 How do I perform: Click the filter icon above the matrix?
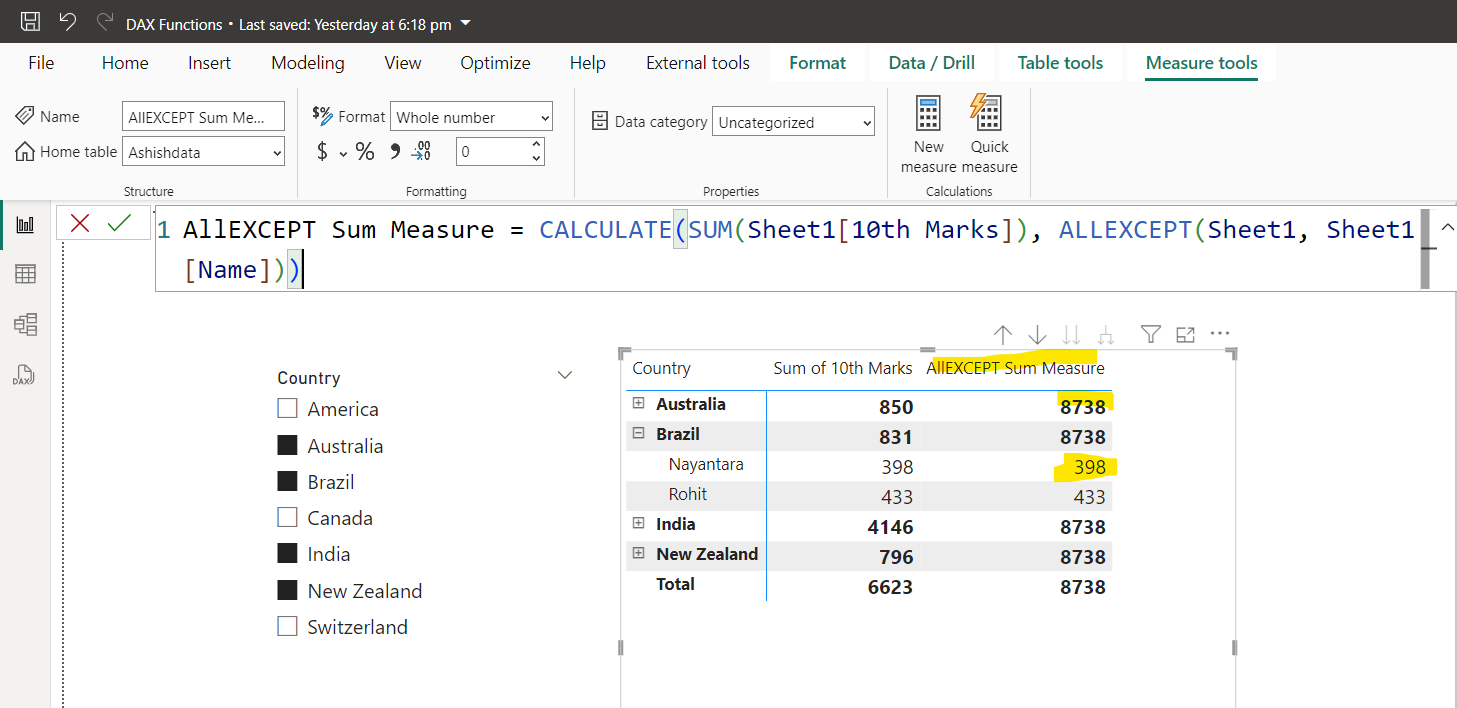point(1151,335)
